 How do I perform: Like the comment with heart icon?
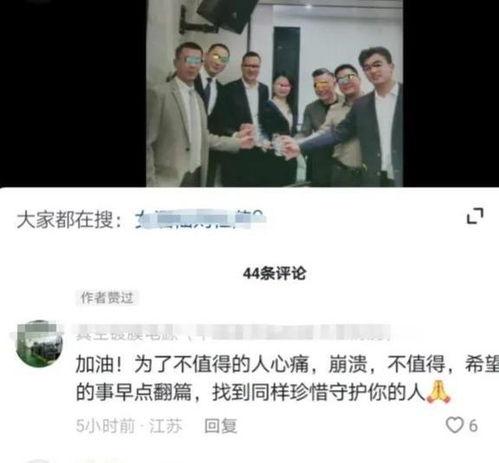pos(455,426)
